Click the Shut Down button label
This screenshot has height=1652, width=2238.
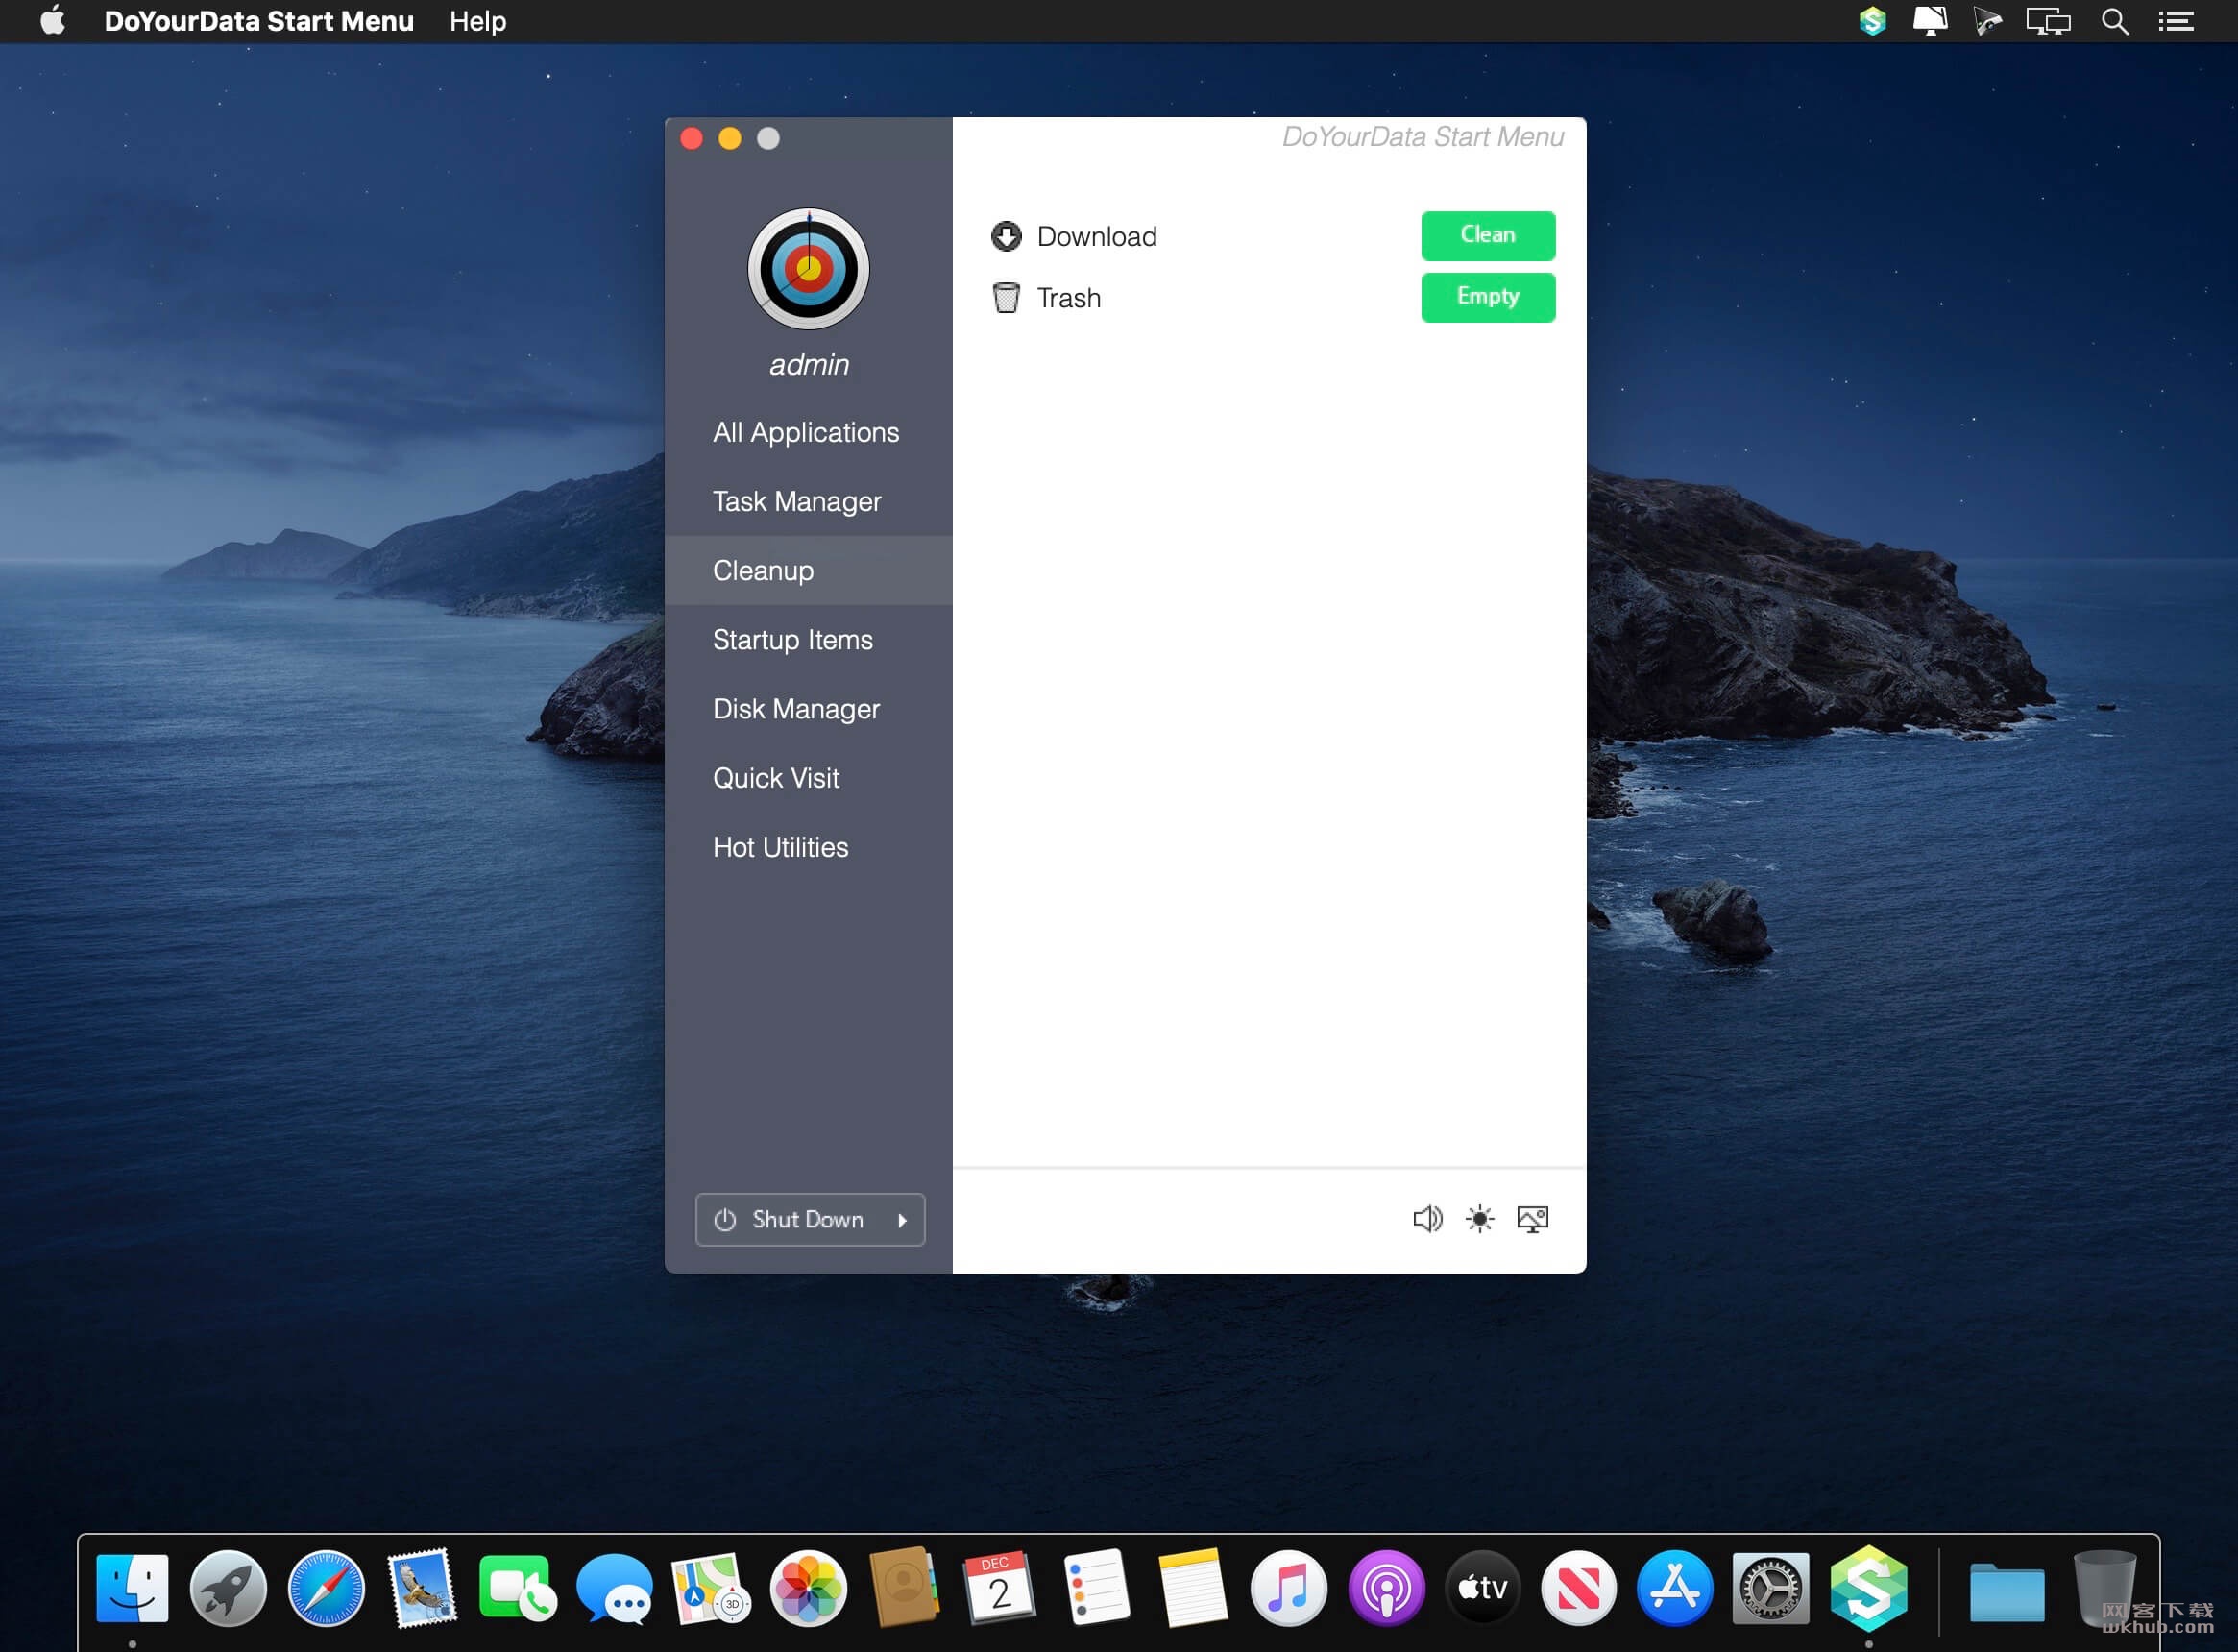(x=807, y=1219)
